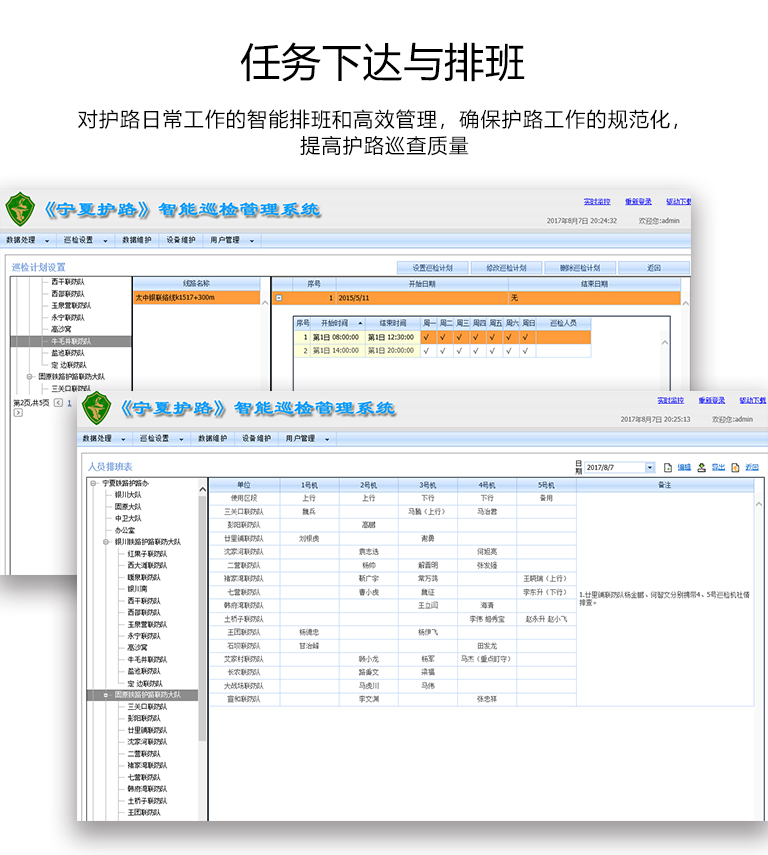768x855 pixels.
Task: Expand 固原铁路护路联防大队 node in front tree
Action: click(x=106, y=694)
